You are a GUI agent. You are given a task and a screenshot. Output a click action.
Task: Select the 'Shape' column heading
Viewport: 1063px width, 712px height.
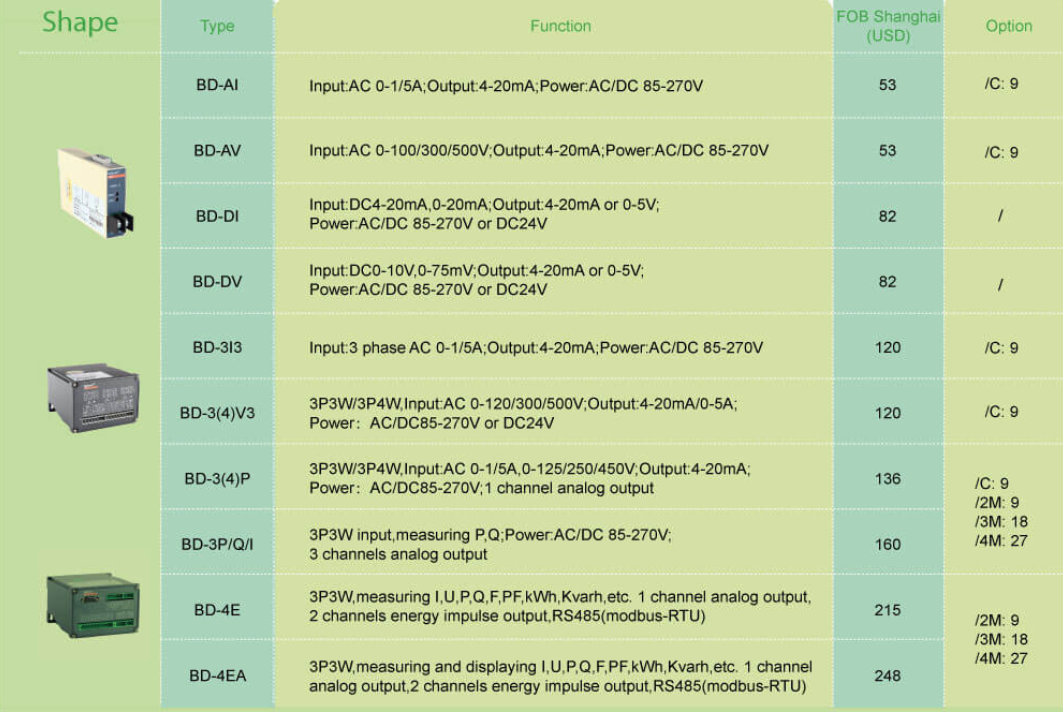pos(80,22)
